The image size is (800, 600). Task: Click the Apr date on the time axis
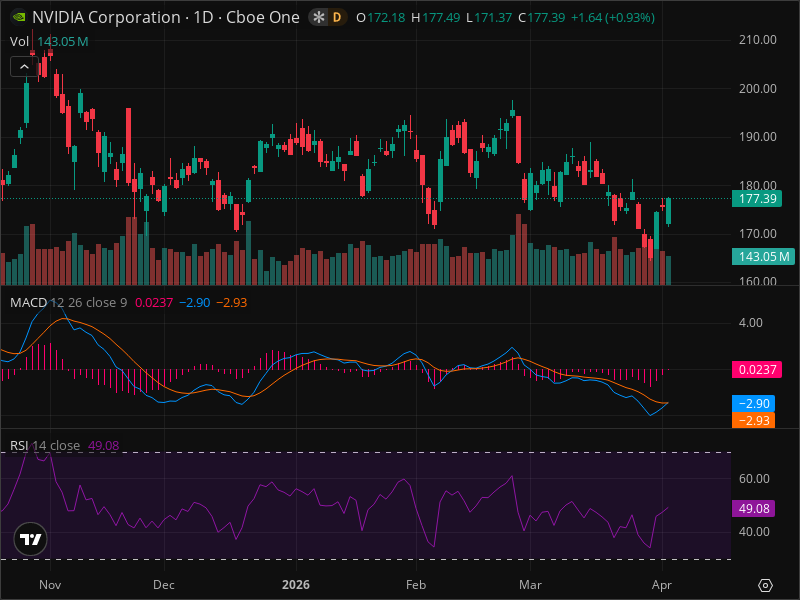click(x=662, y=585)
